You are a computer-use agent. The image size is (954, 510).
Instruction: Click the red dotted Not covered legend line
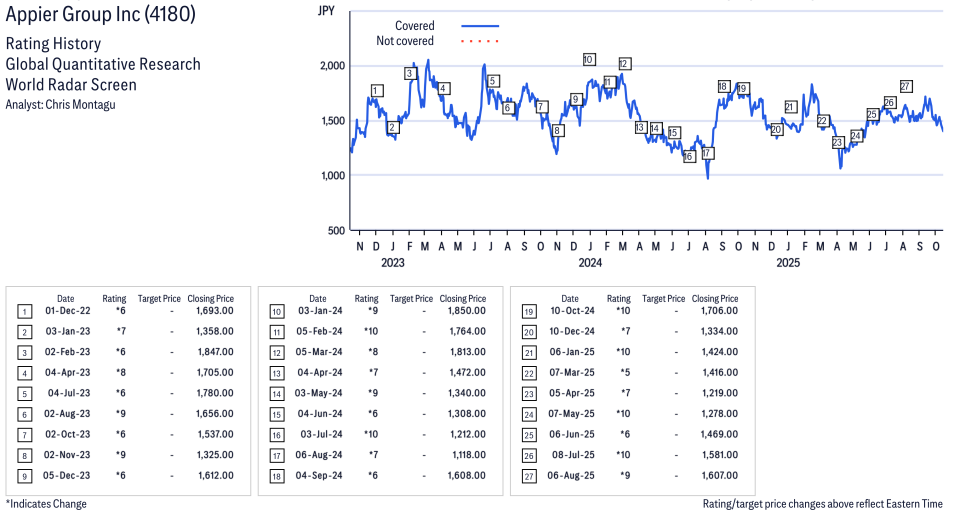tap(480, 41)
